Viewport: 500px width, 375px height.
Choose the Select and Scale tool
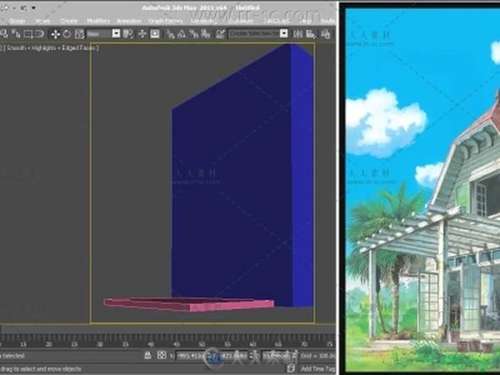pos(79,34)
